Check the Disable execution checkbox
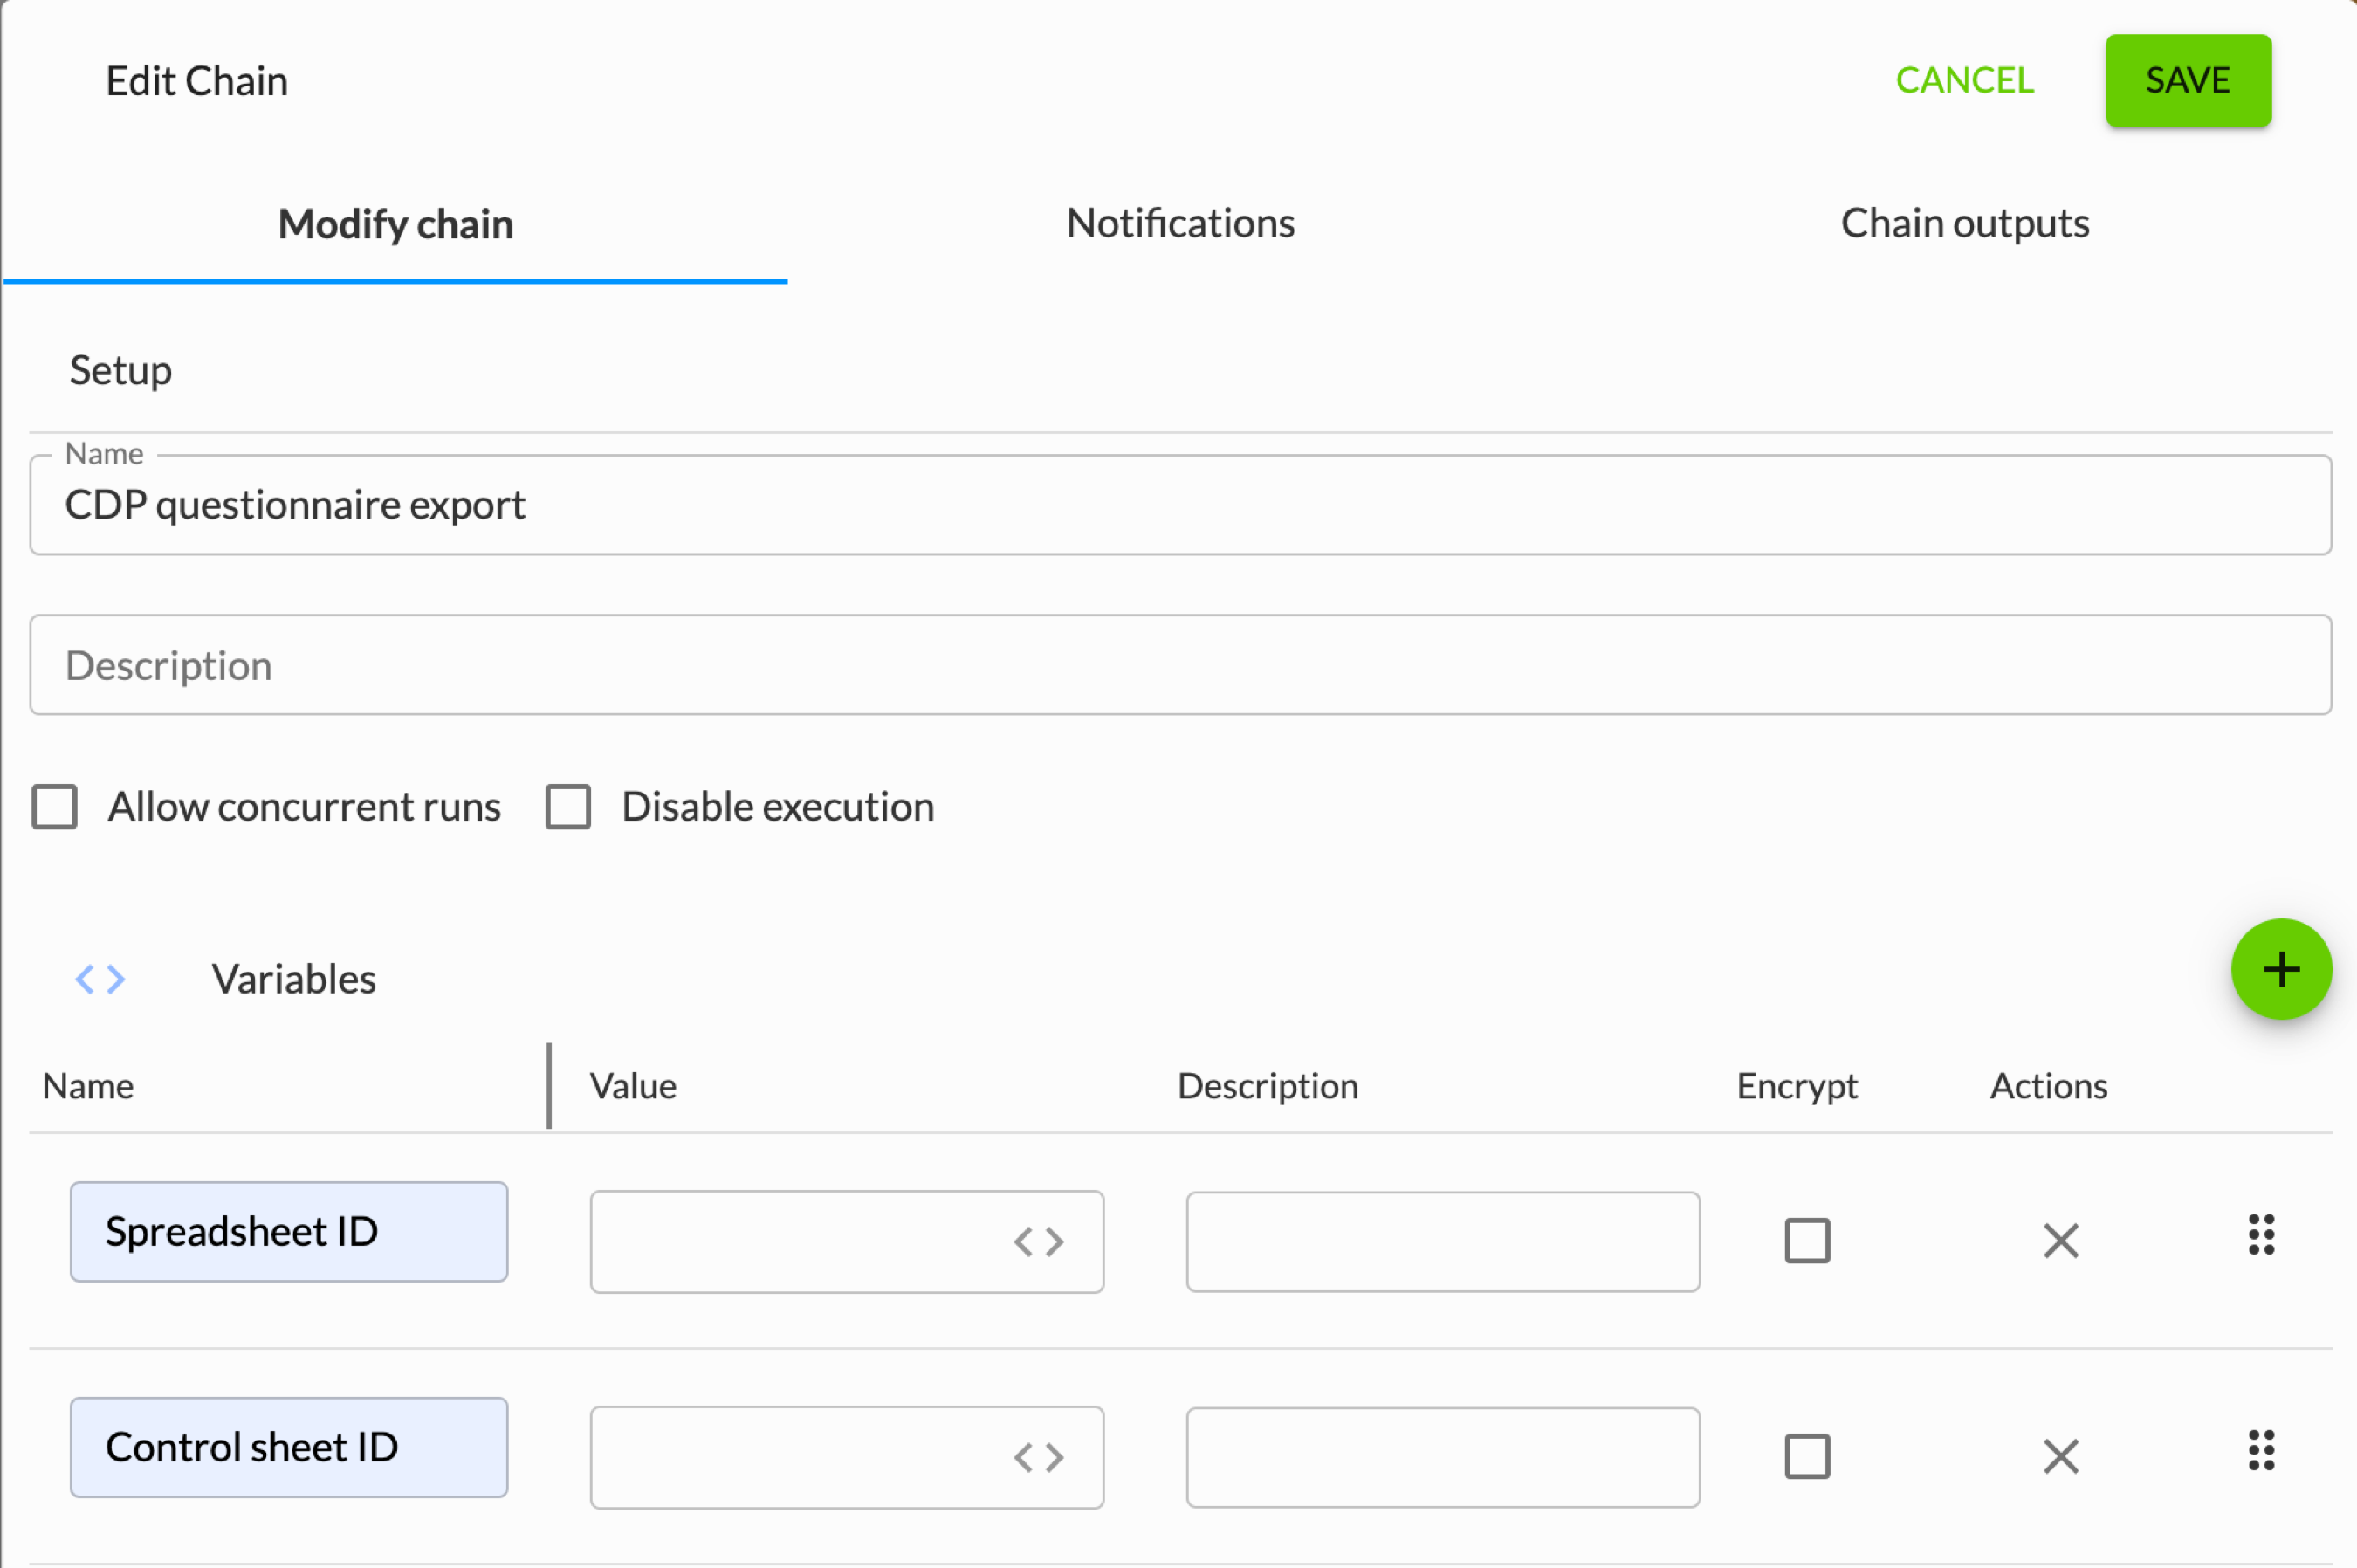This screenshot has height=1568, width=2357. point(568,807)
